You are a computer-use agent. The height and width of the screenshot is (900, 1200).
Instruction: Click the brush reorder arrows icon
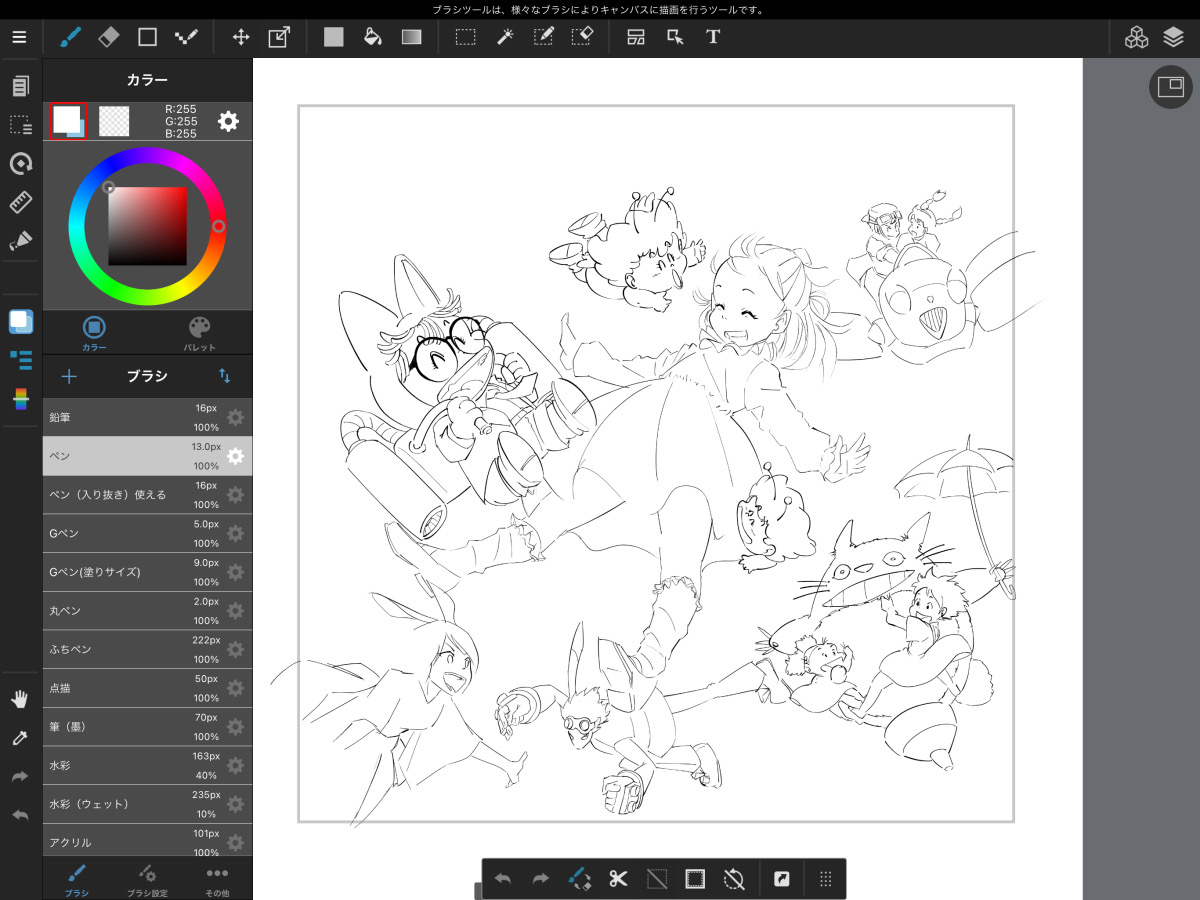225,376
